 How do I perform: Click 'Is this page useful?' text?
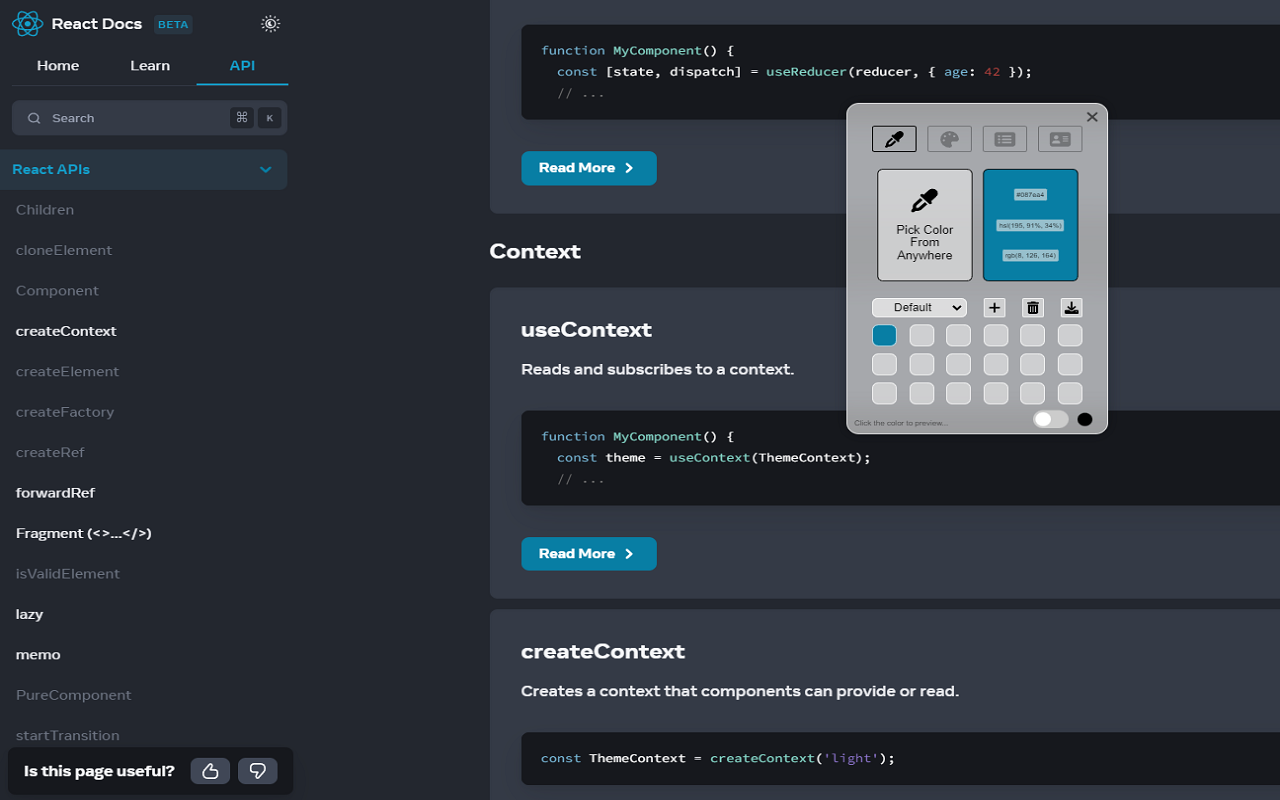[99, 771]
